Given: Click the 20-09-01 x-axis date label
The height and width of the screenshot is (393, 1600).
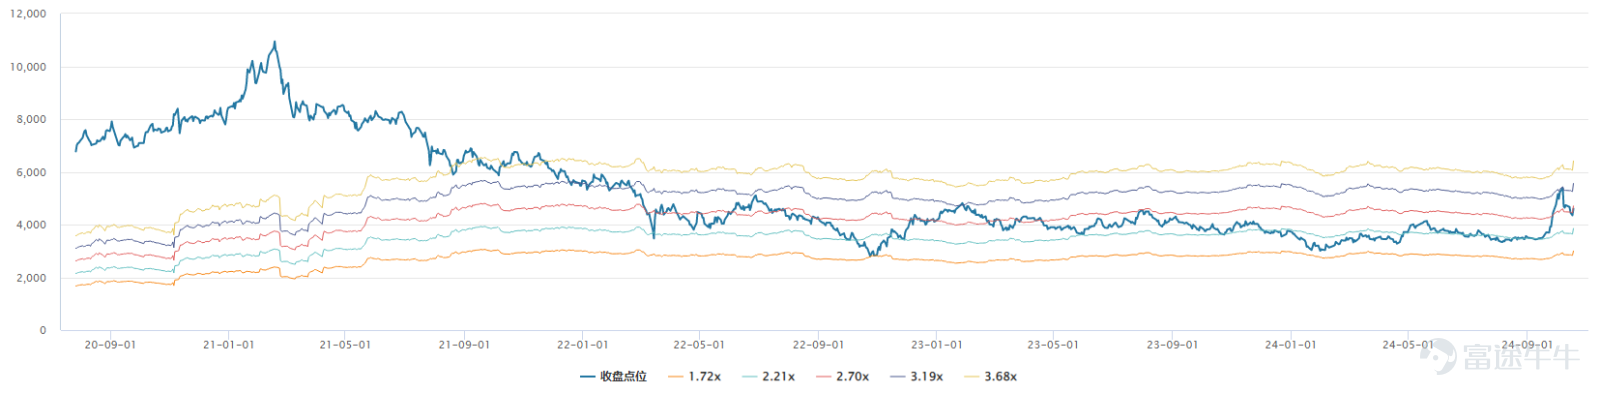Looking at the screenshot, I should [110, 345].
